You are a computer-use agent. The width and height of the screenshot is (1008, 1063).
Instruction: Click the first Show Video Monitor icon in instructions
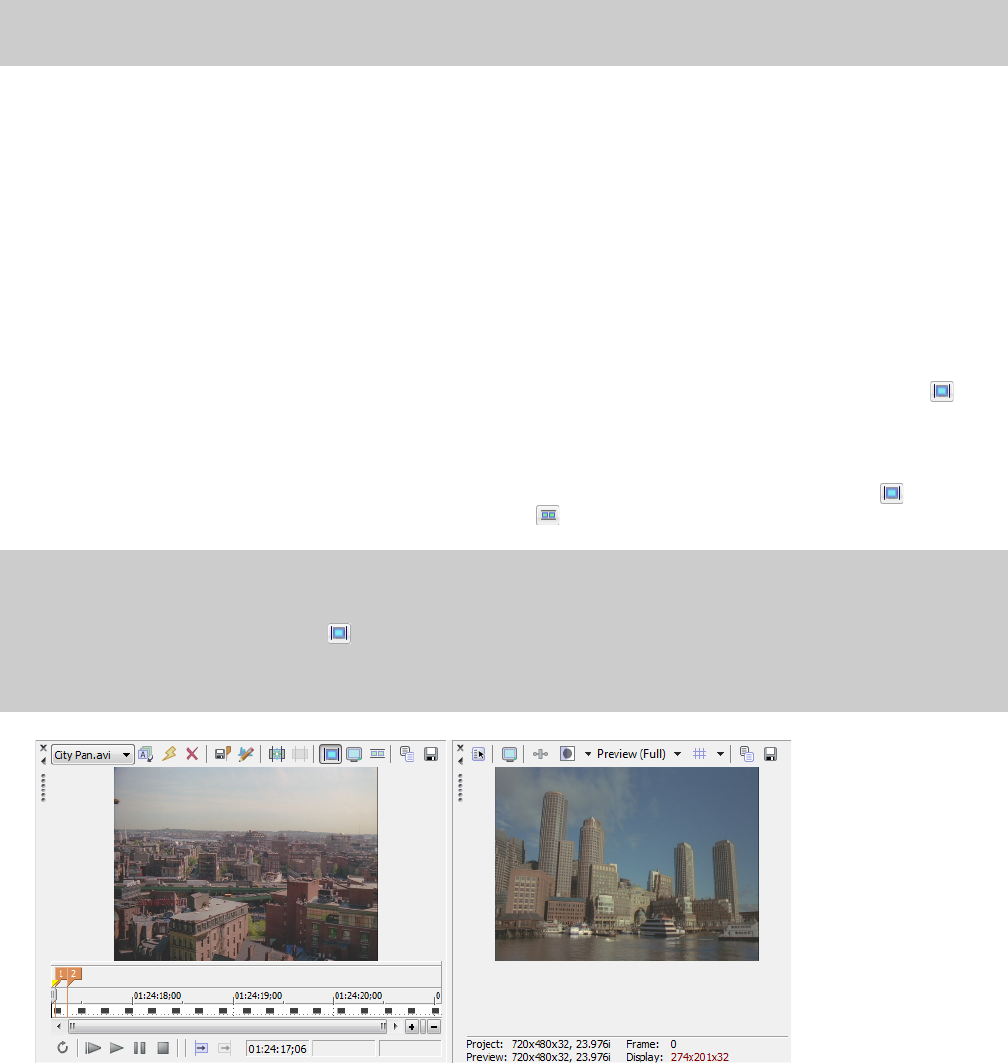(942, 391)
